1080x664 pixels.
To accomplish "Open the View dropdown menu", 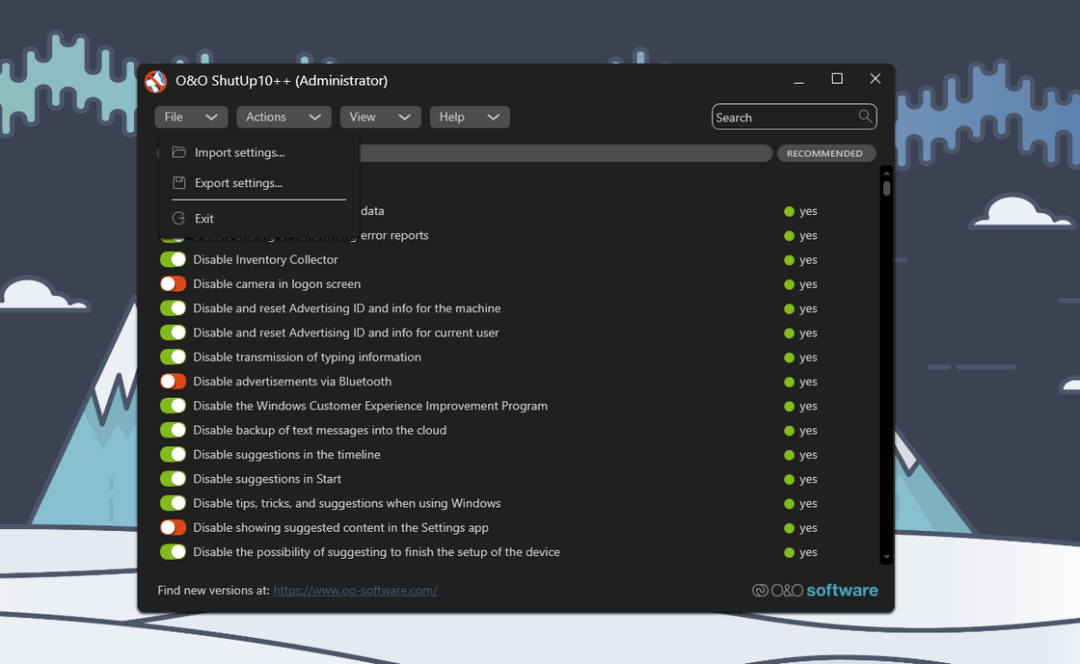I will pyautogui.click(x=380, y=117).
